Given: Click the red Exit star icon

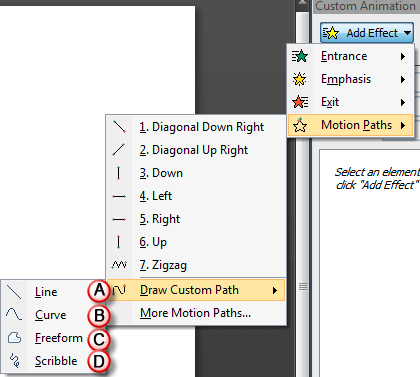Looking at the screenshot, I should click(x=300, y=102).
